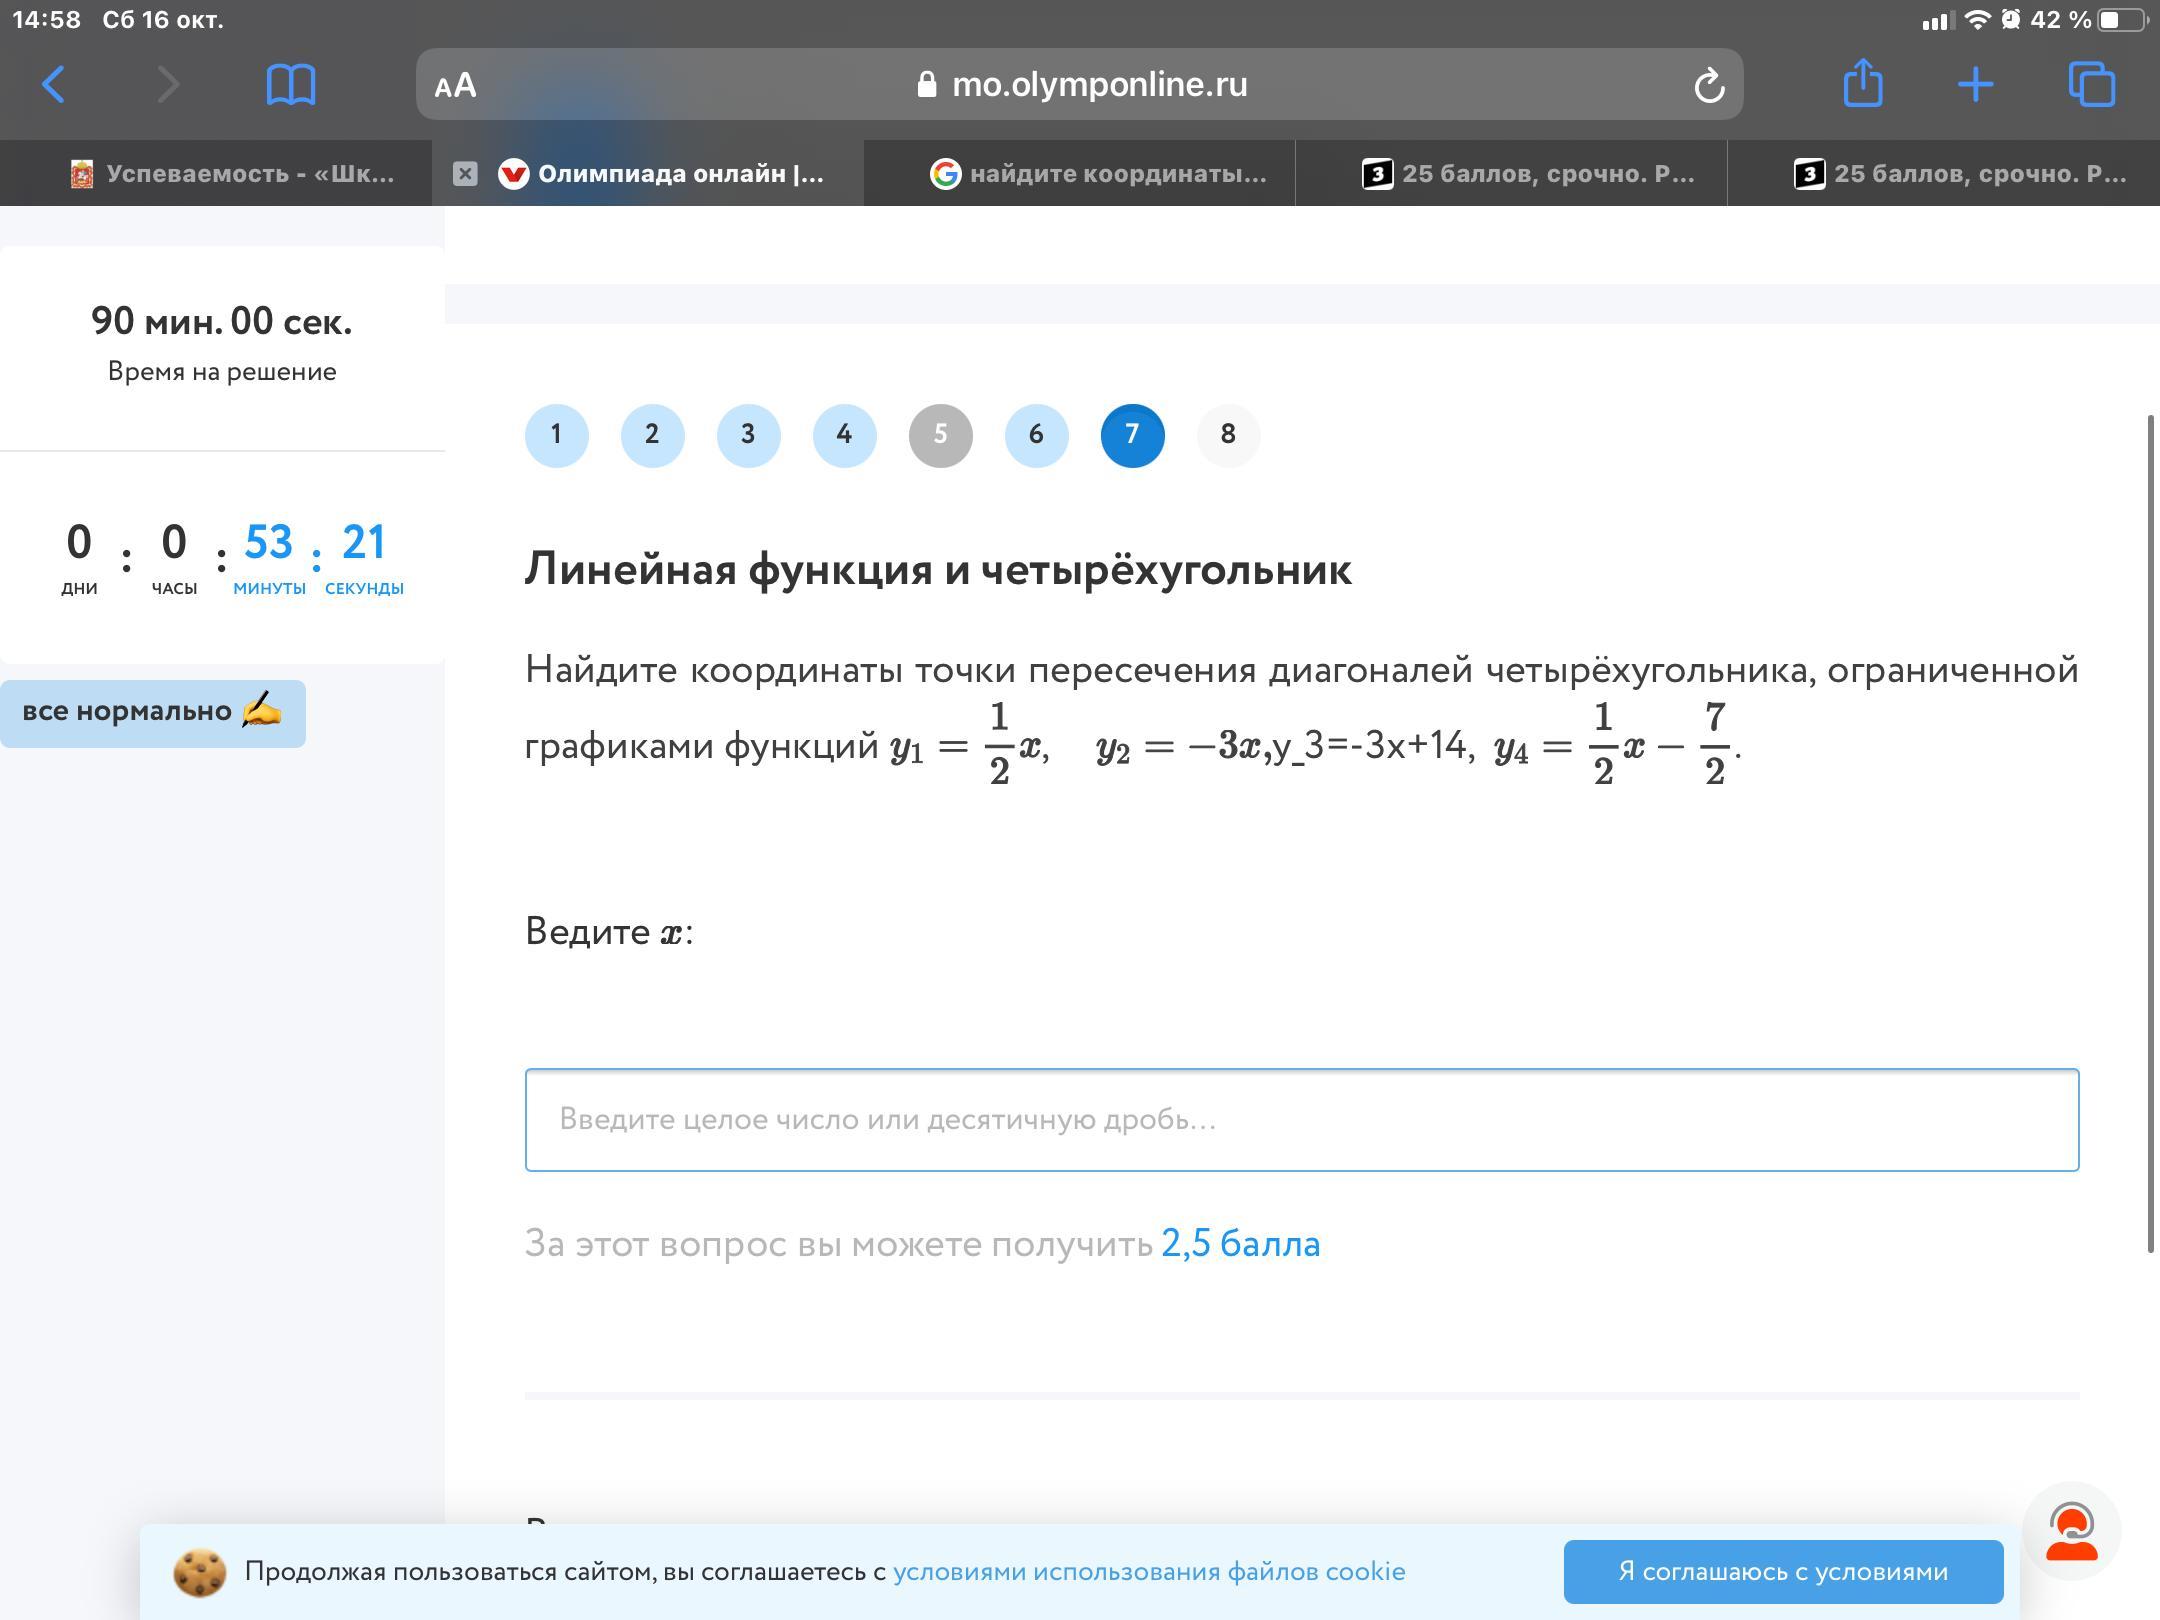This screenshot has height=1620, width=2160.
Task: Go to question 8
Action: click(x=1228, y=435)
